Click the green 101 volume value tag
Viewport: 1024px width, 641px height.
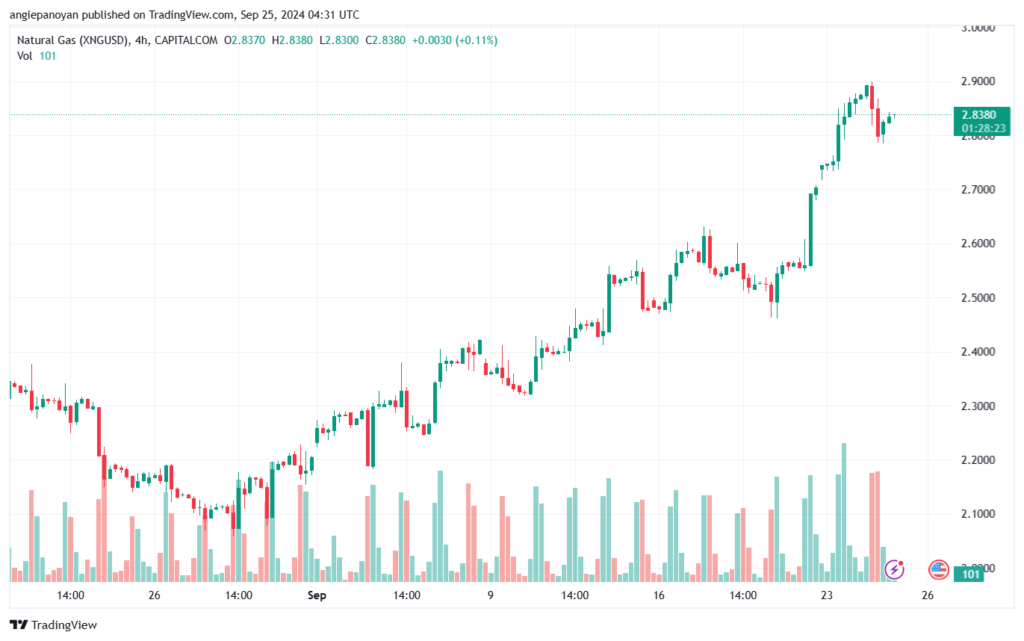pyautogui.click(x=971, y=574)
